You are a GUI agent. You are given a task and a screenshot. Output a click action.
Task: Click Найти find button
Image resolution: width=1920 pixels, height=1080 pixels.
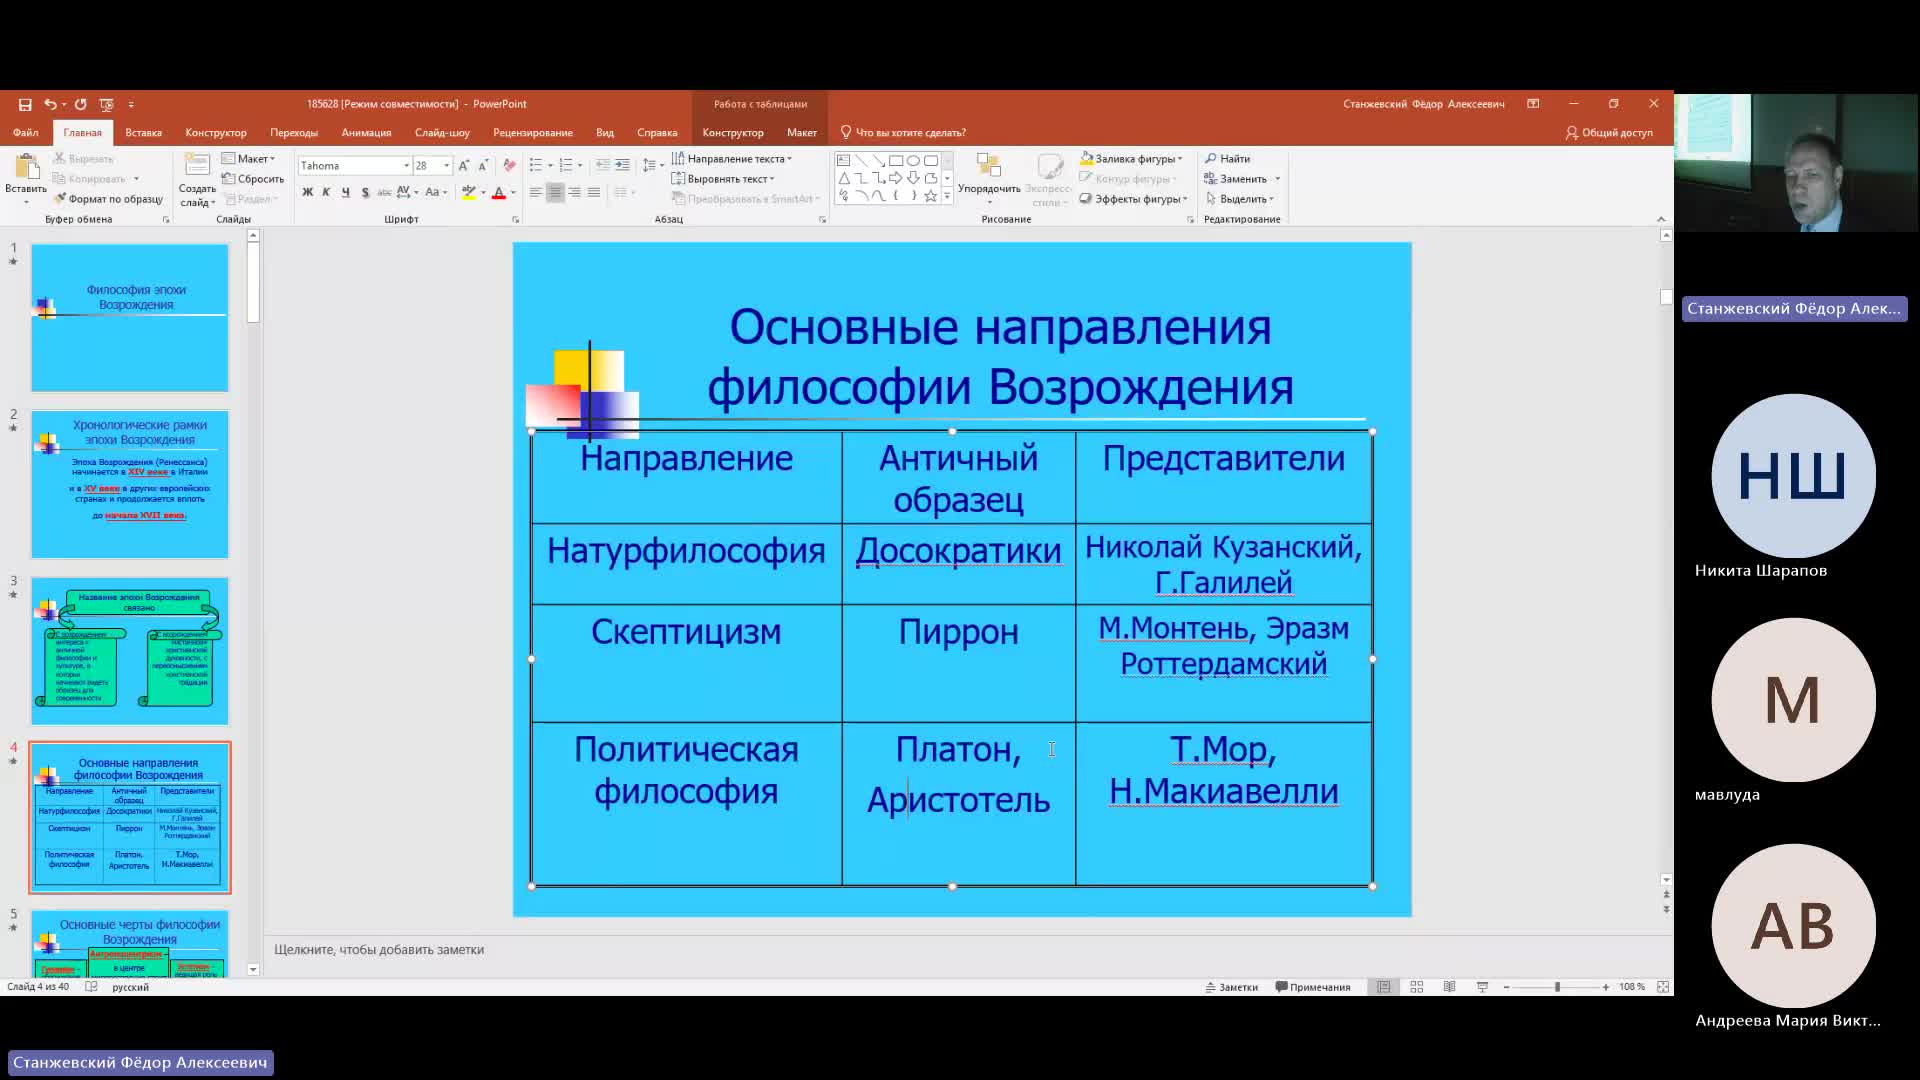(x=1228, y=159)
